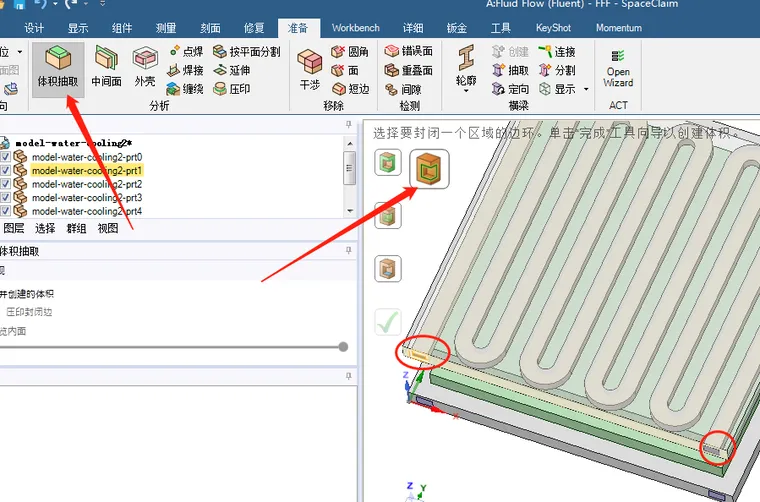Image resolution: width=760 pixels, height=502 pixels.
Task: Open the quick access toolbar customize arrow
Action: click(102, 4)
